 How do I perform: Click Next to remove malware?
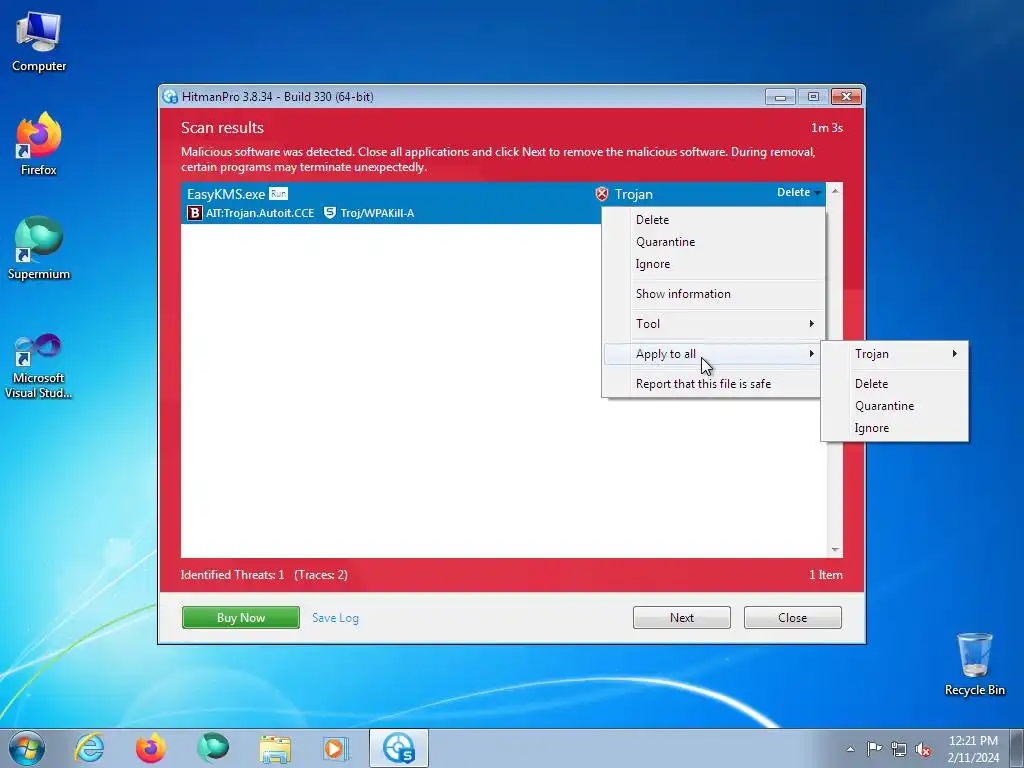682,618
